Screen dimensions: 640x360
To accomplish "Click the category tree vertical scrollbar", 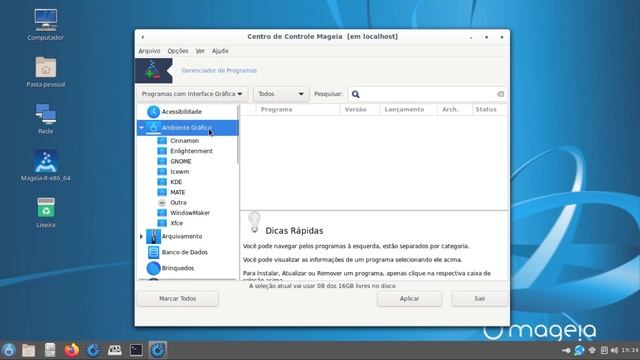I will click(238, 135).
